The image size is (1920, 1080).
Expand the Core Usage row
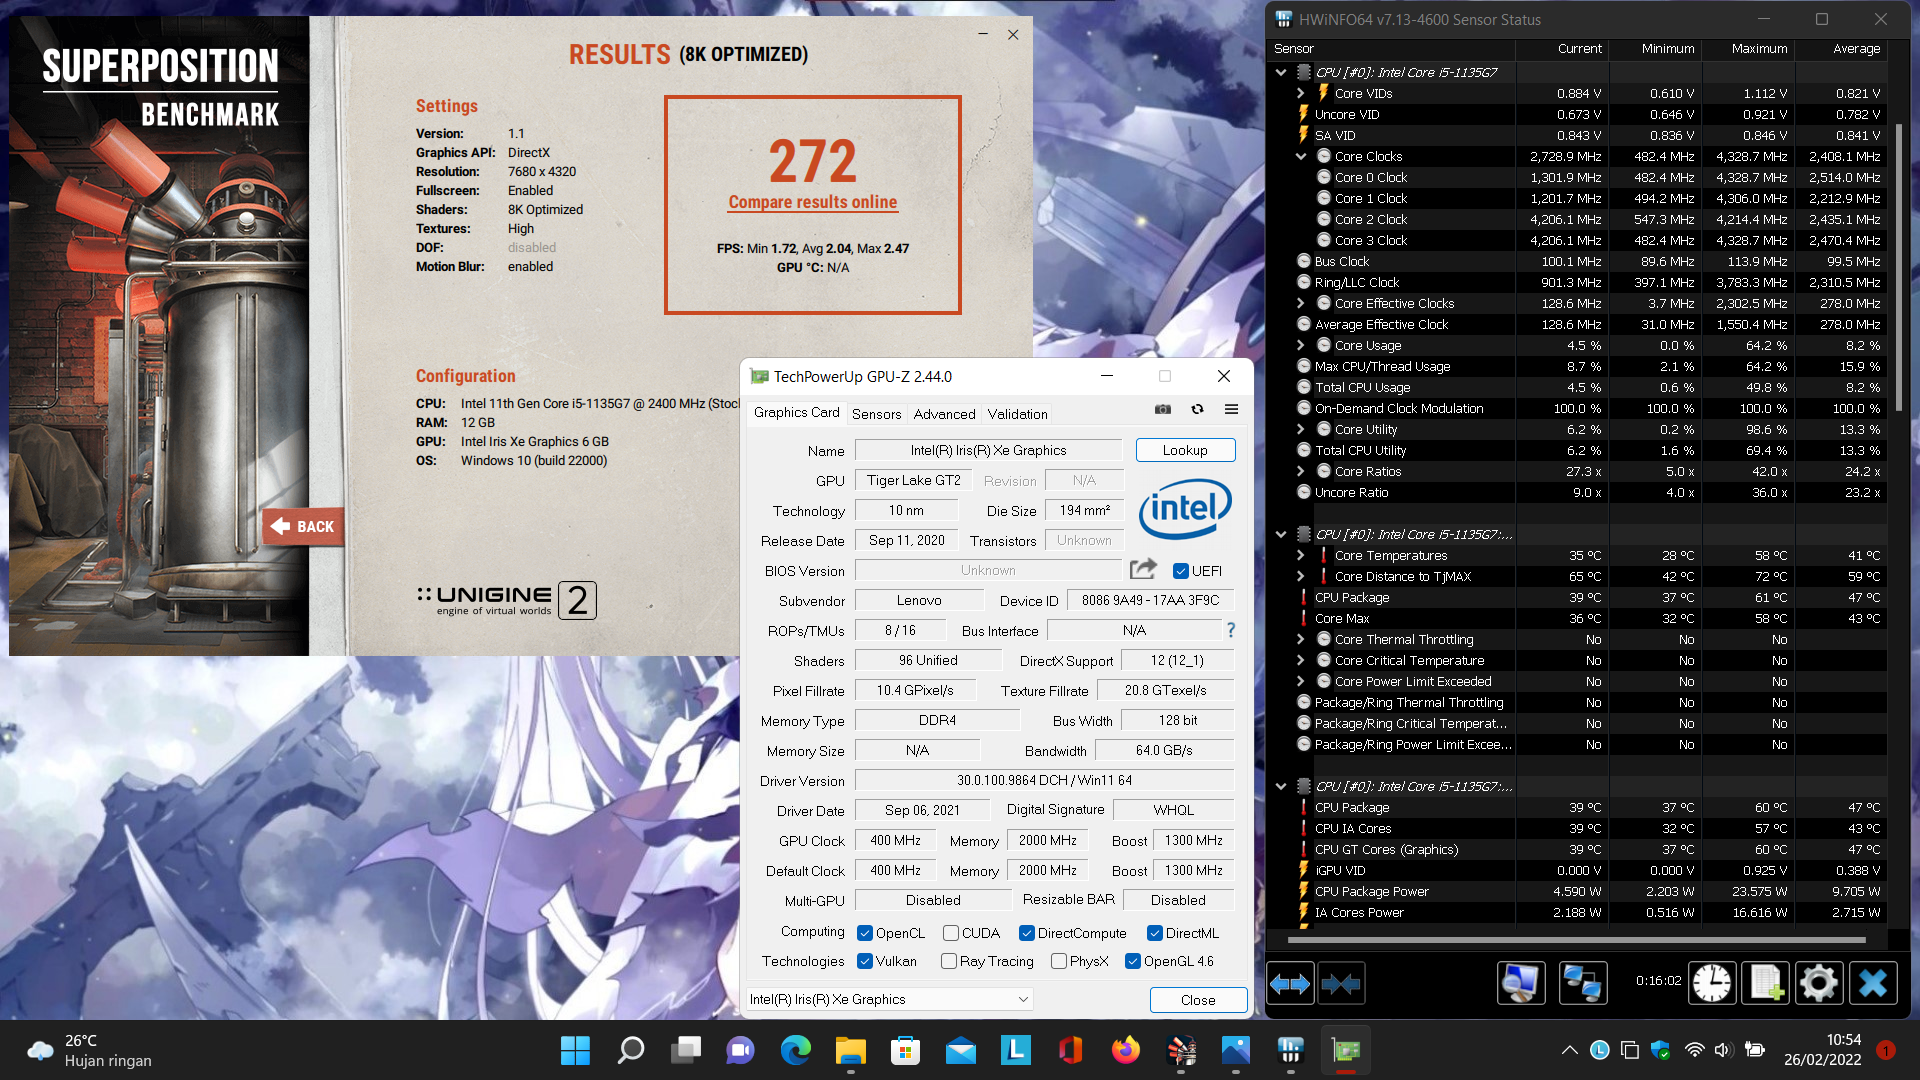click(x=1301, y=345)
